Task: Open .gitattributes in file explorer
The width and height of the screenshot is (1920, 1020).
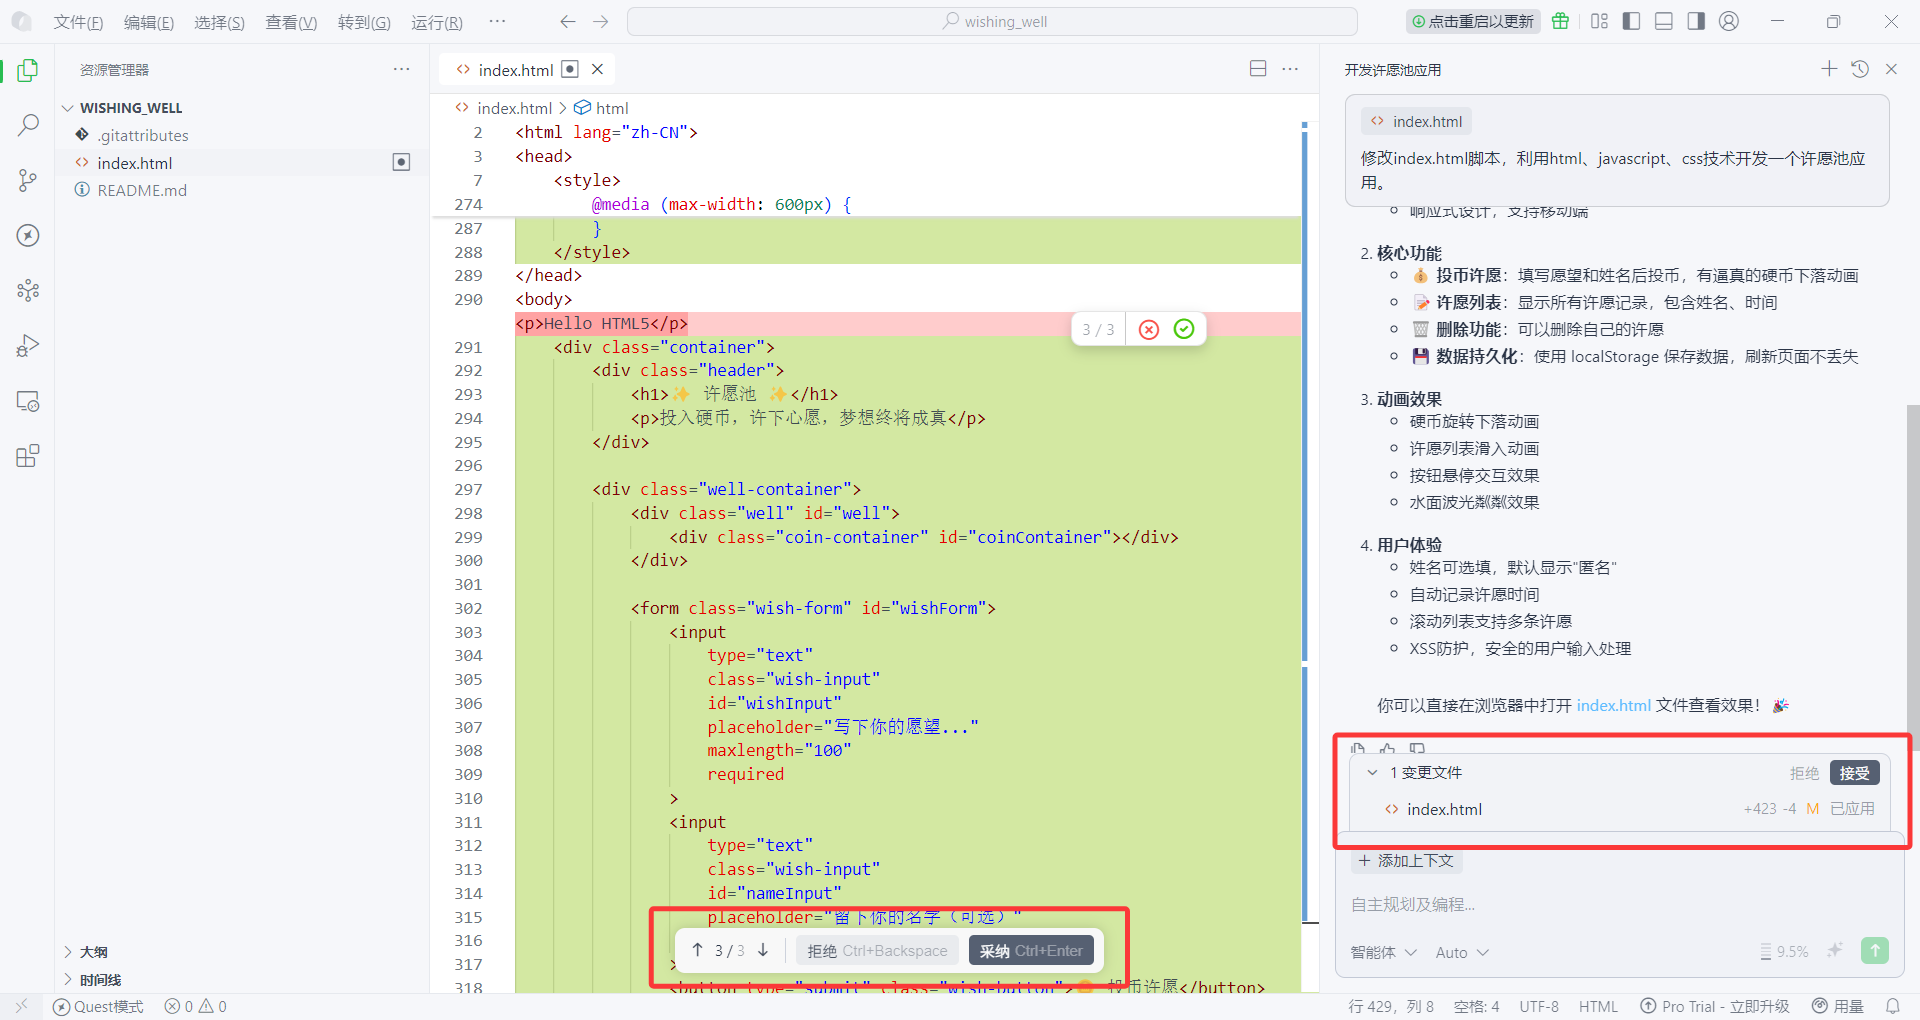Action: point(143,135)
